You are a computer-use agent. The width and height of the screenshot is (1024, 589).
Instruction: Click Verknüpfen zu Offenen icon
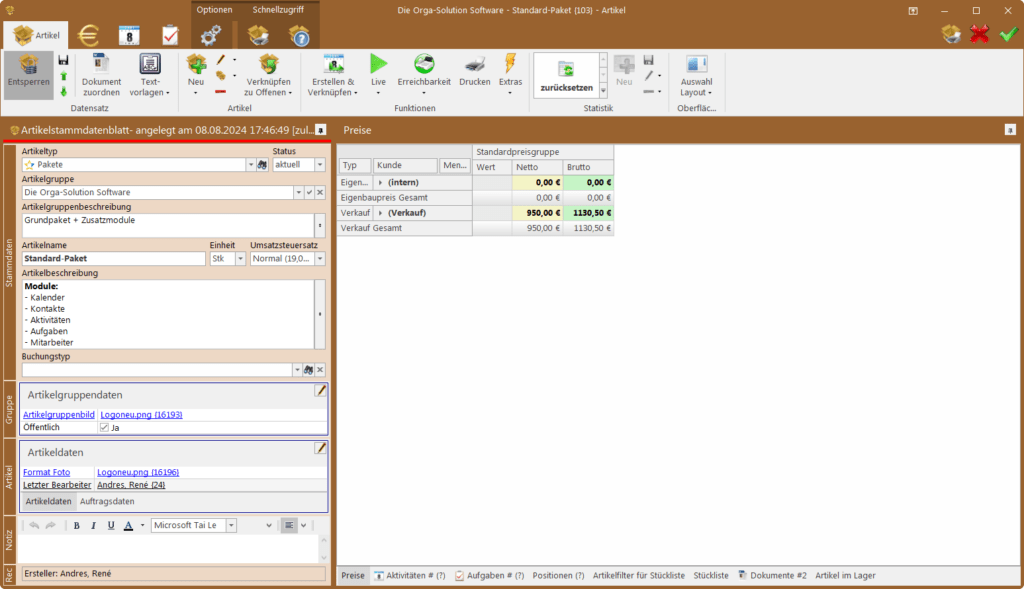(x=268, y=74)
